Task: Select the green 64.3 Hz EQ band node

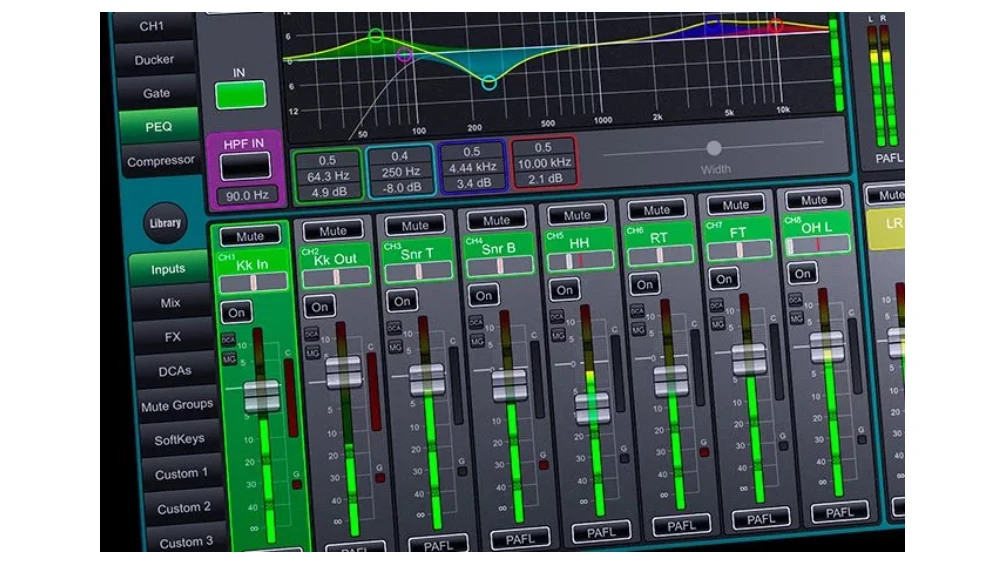Action: (376, 35)
